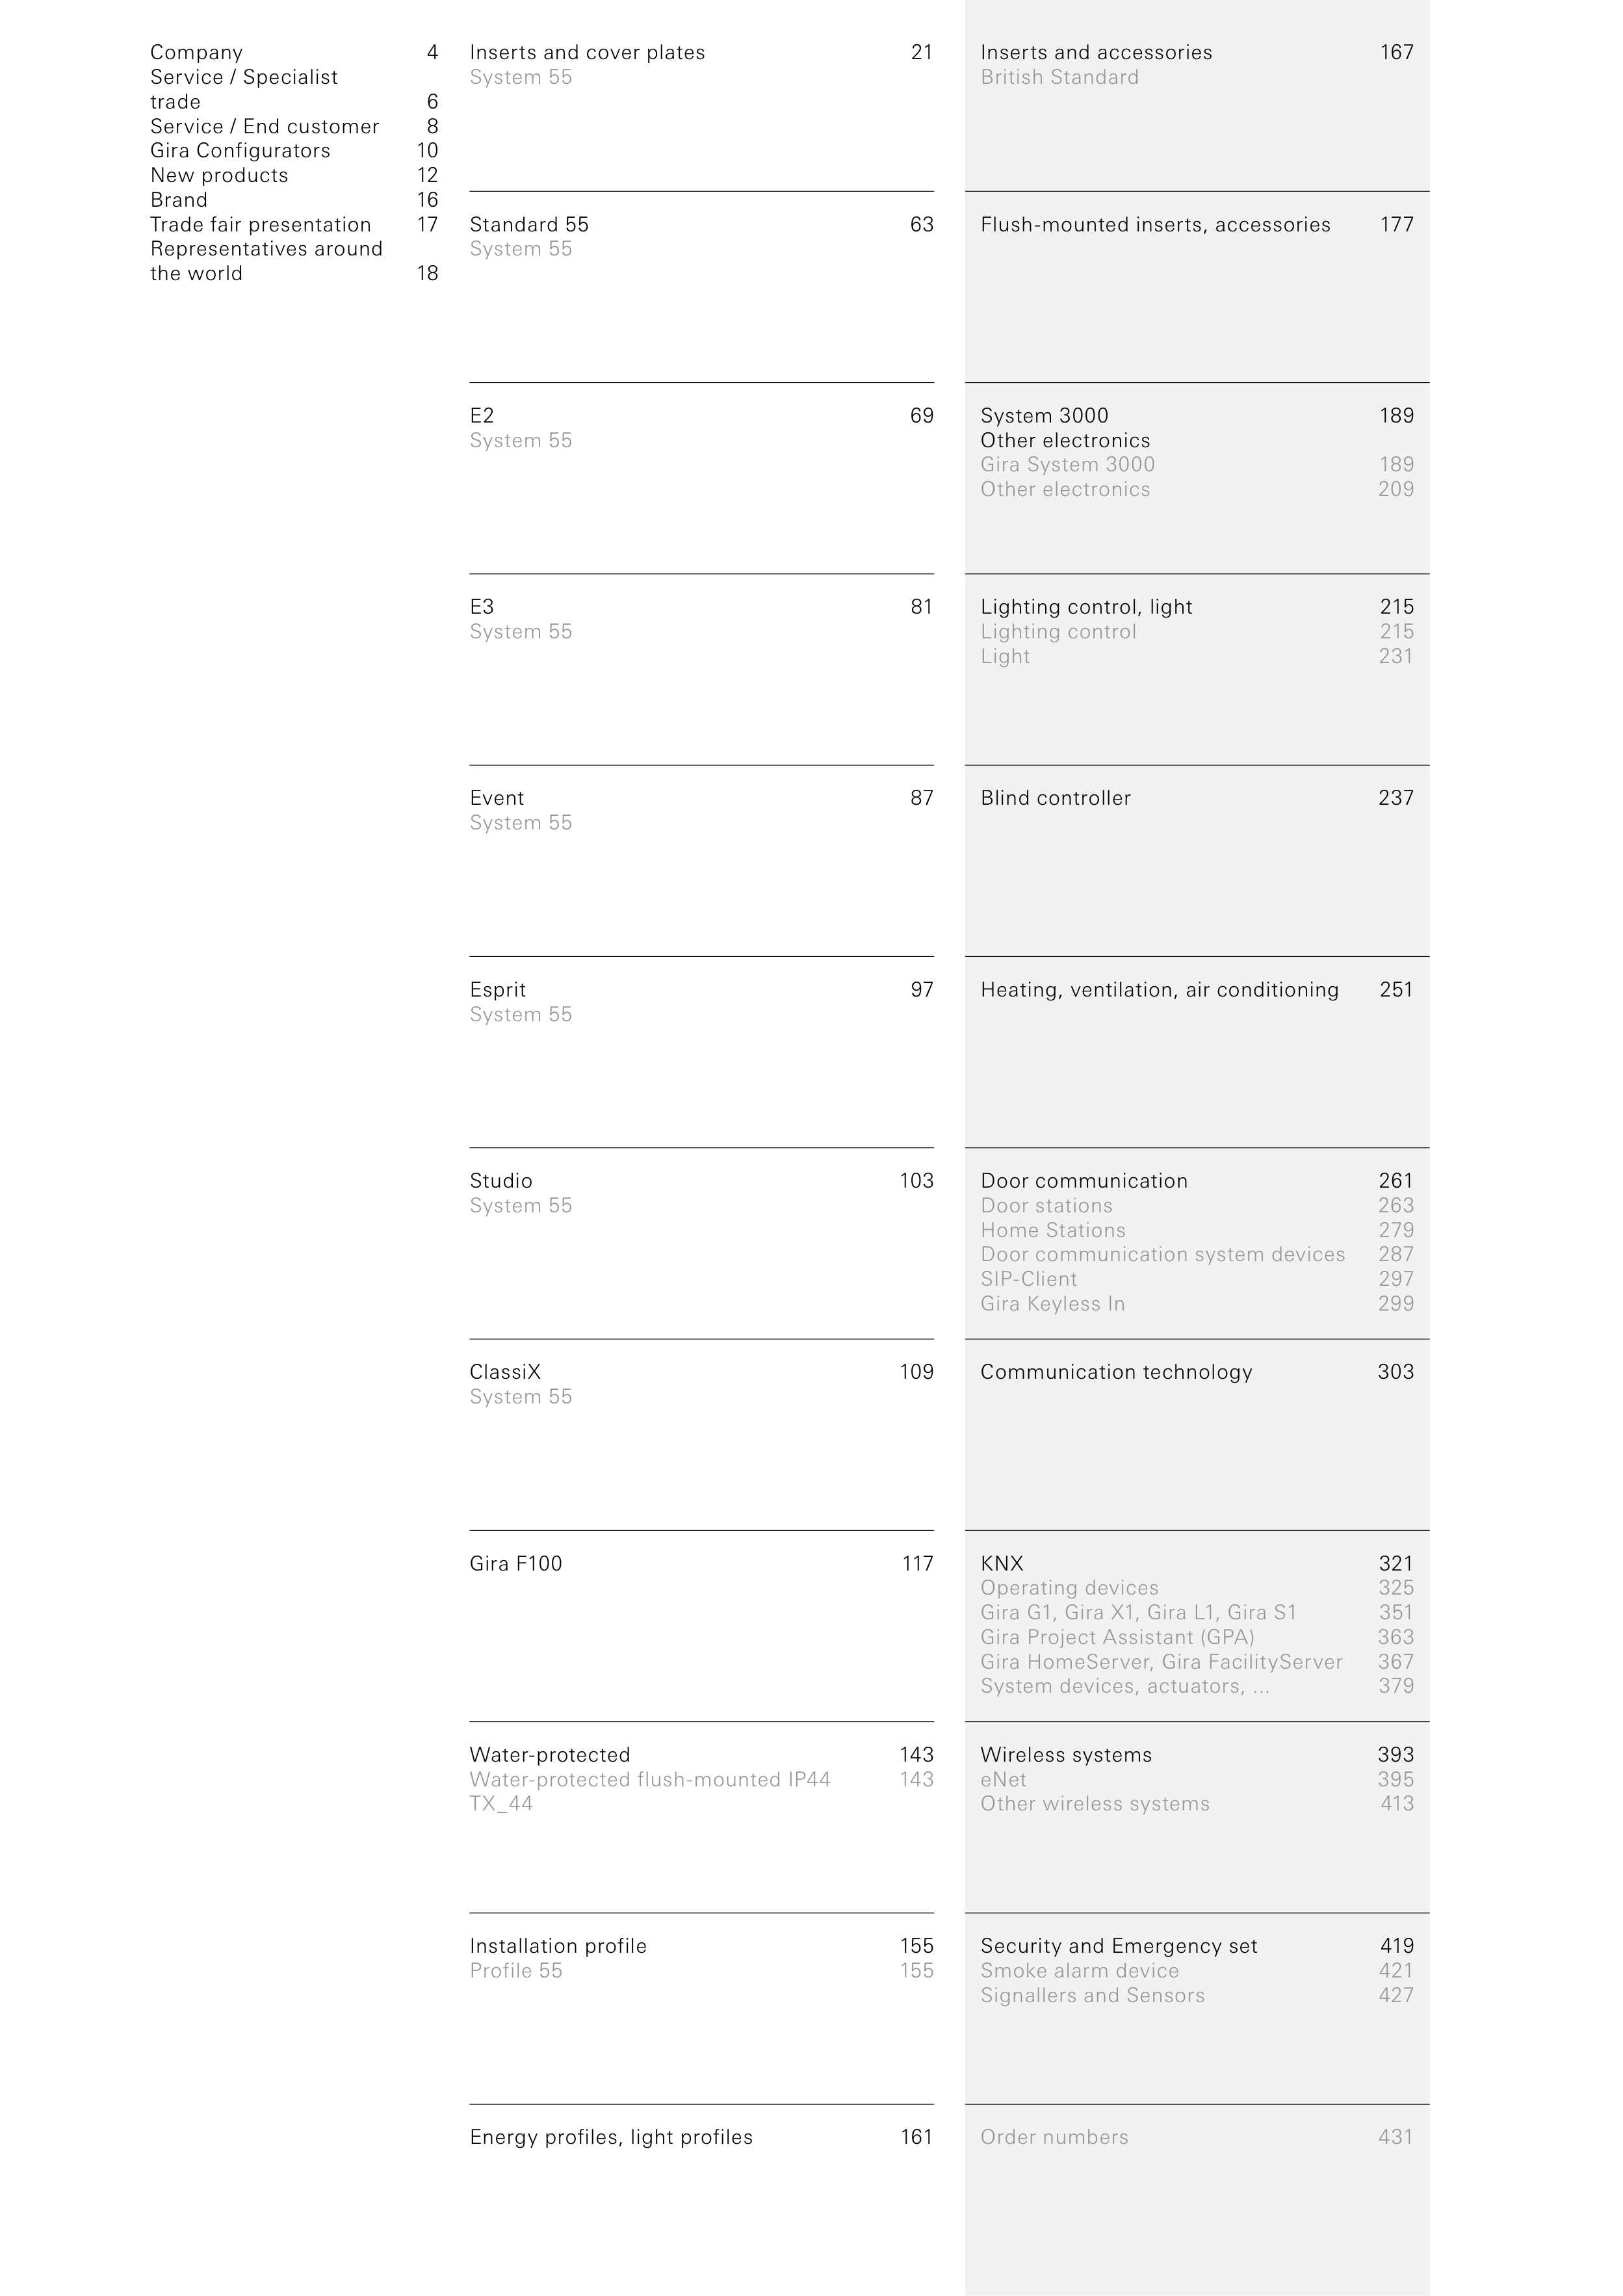Screen dimensions: 1623x2296
Task: Go to the Blind controller chapter
Action: point(1055,798)
